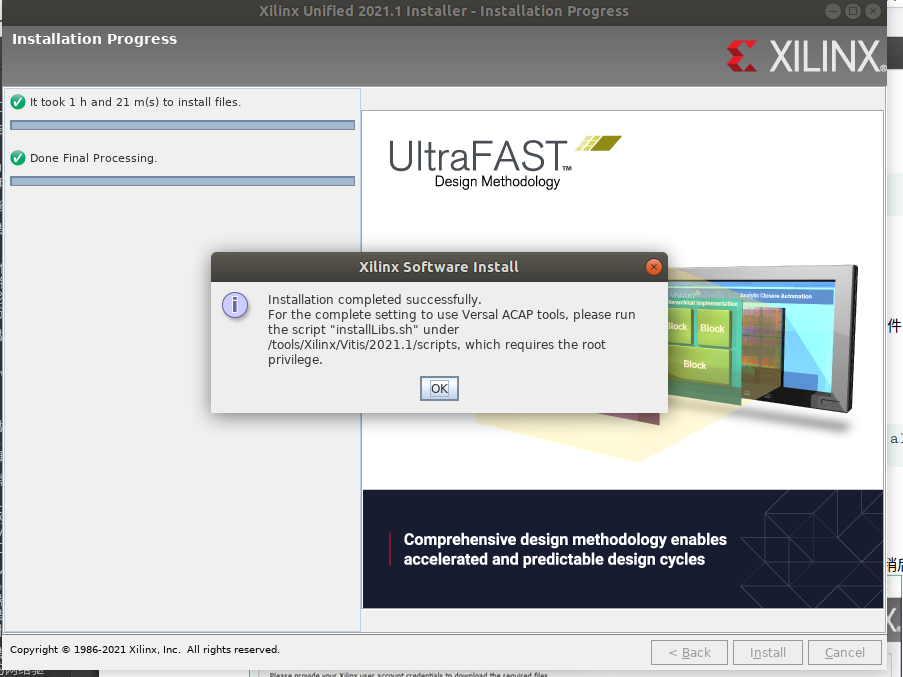Click OK in the Xilinx Software Install dialog
Viewport: 903px width, 677px height.
pyautogui.click(x=439, y=389)
